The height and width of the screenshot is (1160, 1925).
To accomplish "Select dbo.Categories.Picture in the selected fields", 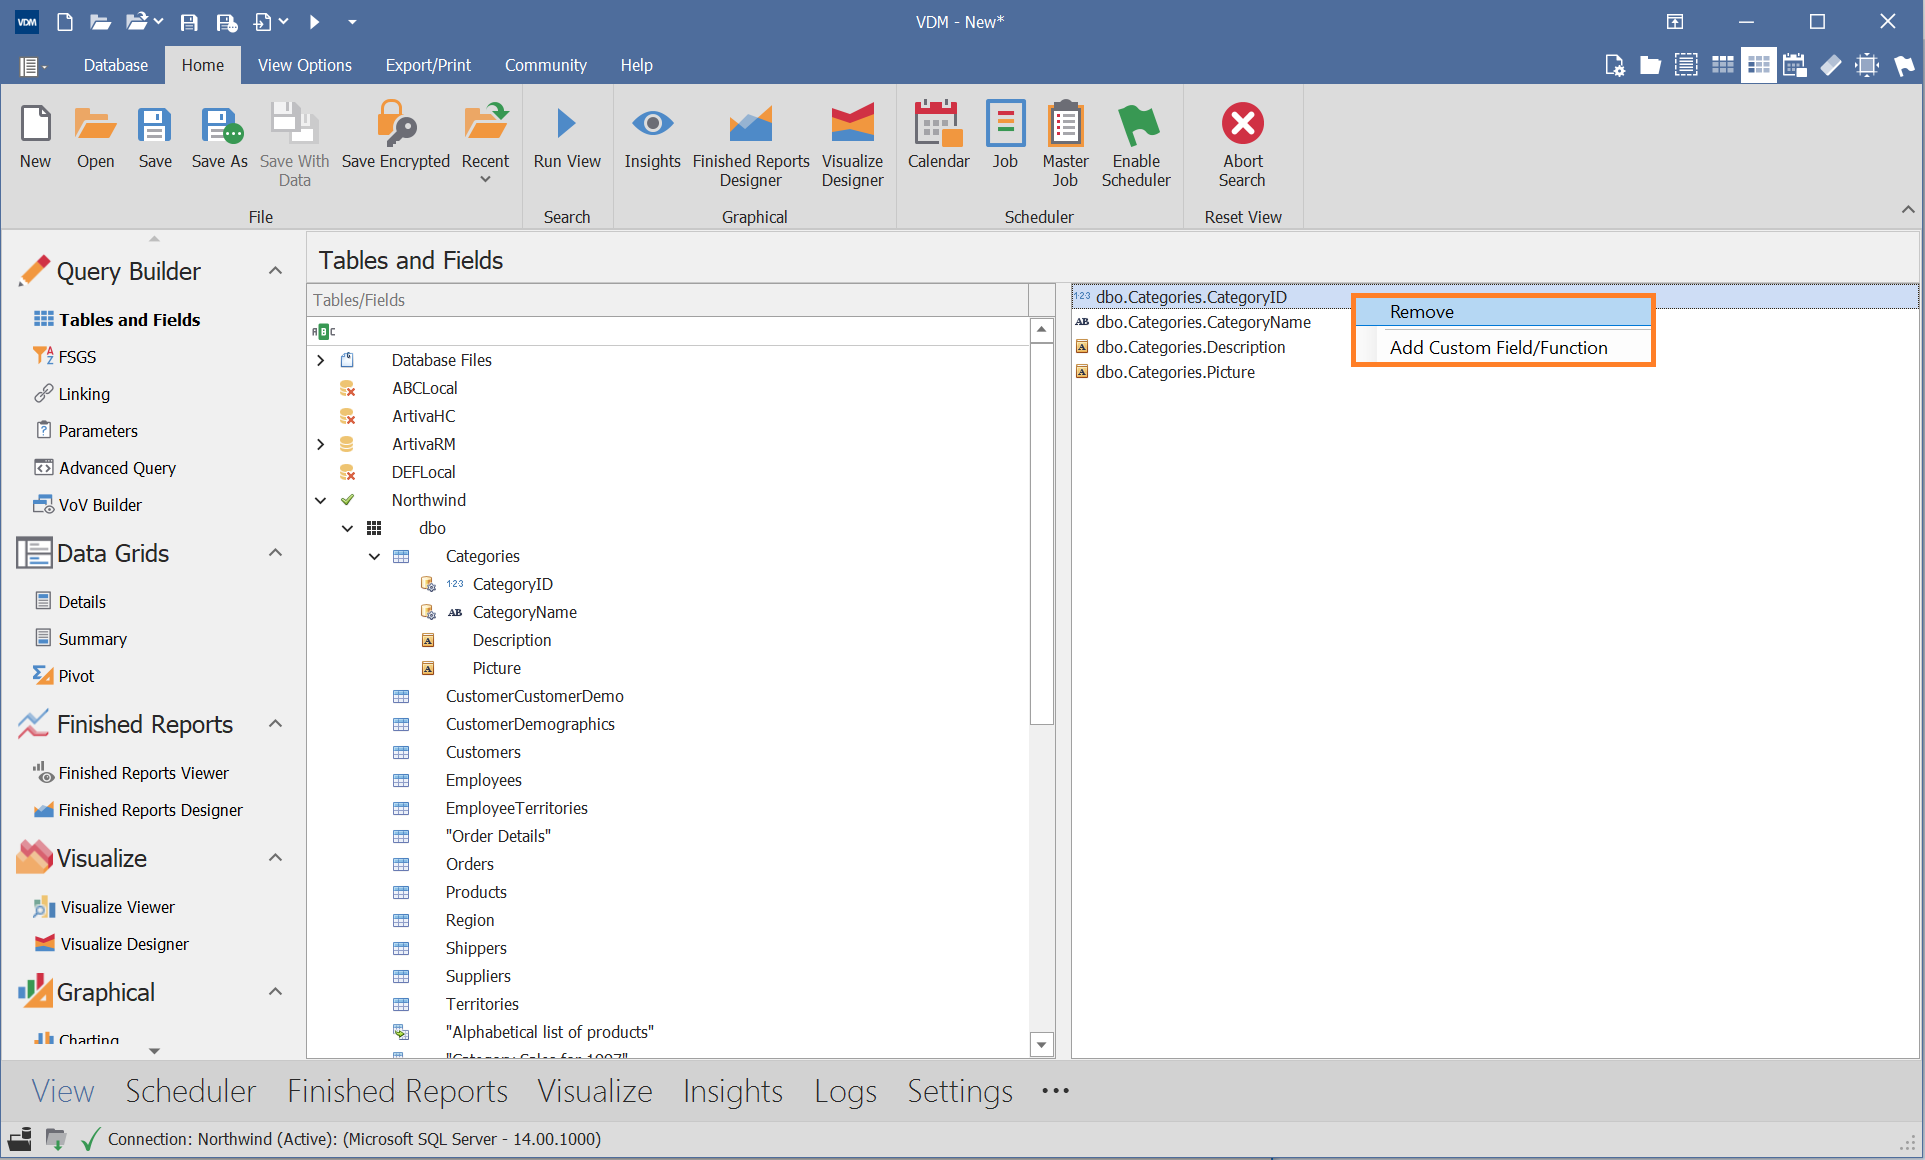I will (1175, 372).
